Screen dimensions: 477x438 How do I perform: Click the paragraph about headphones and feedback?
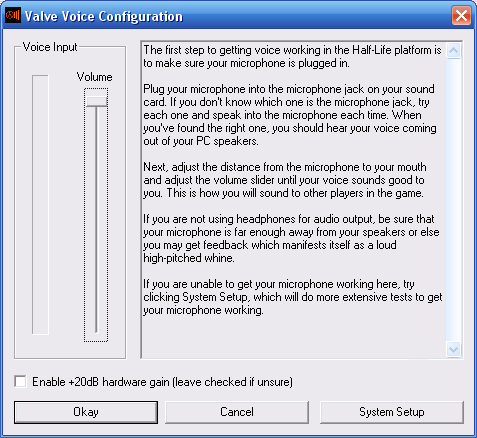(291, 238)
